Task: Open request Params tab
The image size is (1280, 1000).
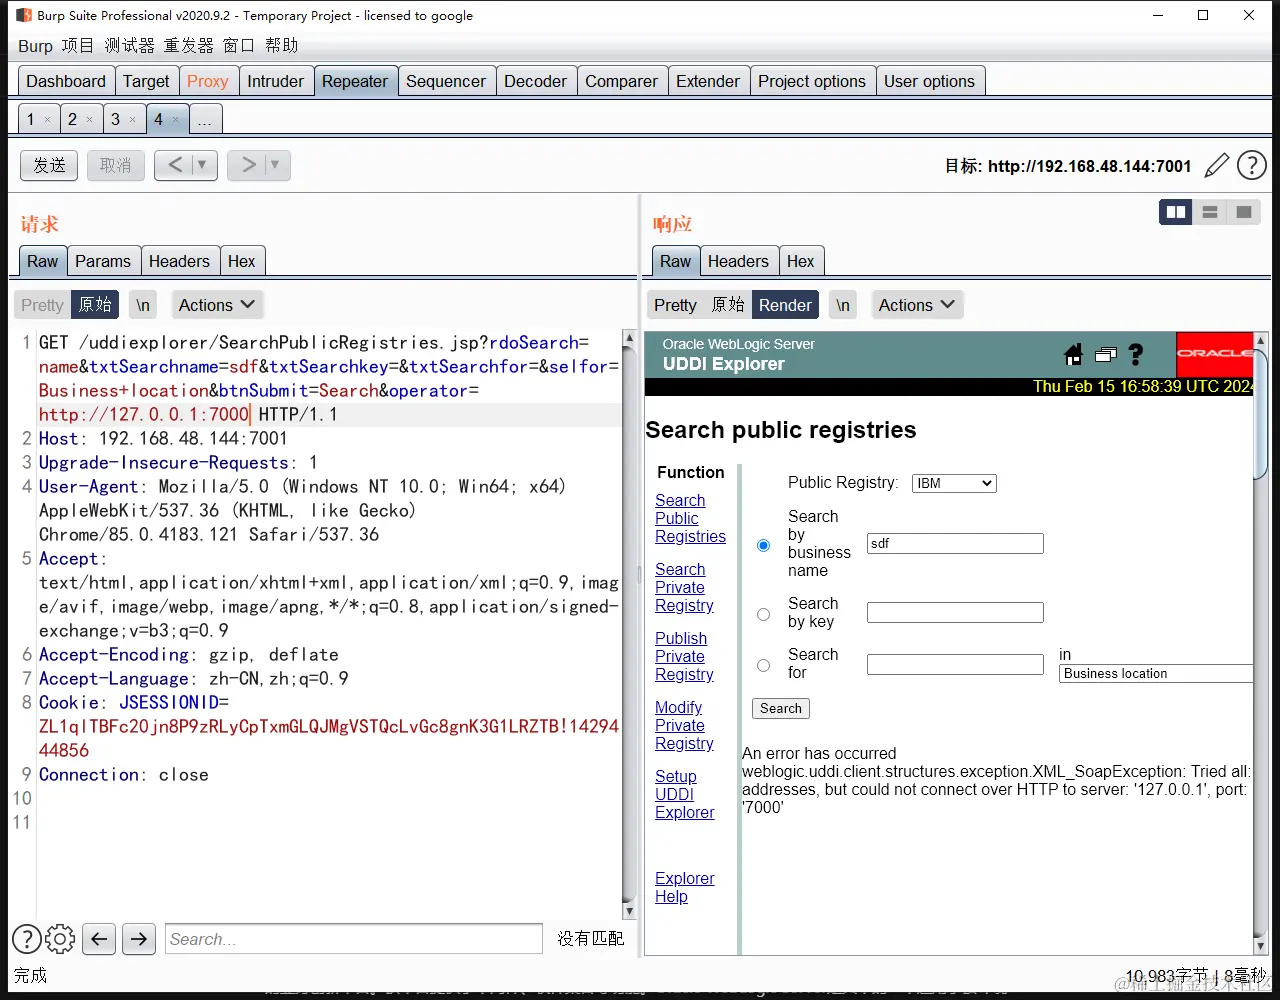Action: (x=103, y=261)
